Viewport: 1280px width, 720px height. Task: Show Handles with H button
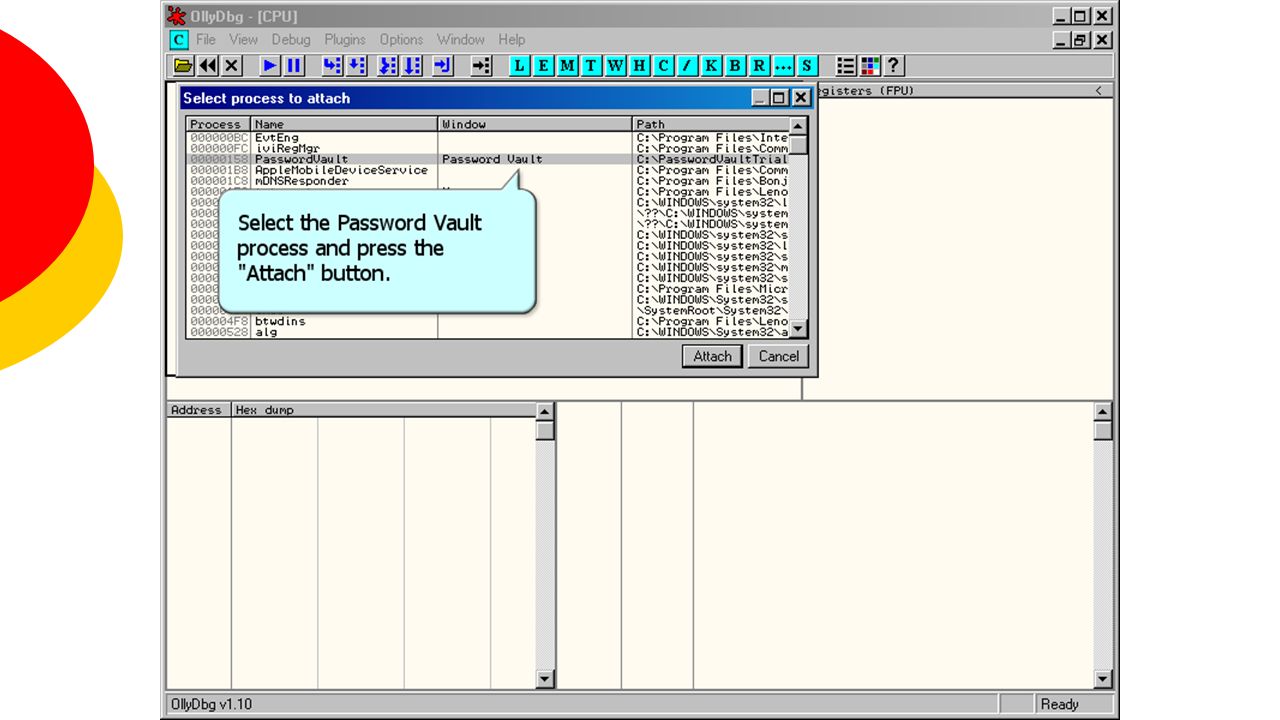[x=640, y=65]
